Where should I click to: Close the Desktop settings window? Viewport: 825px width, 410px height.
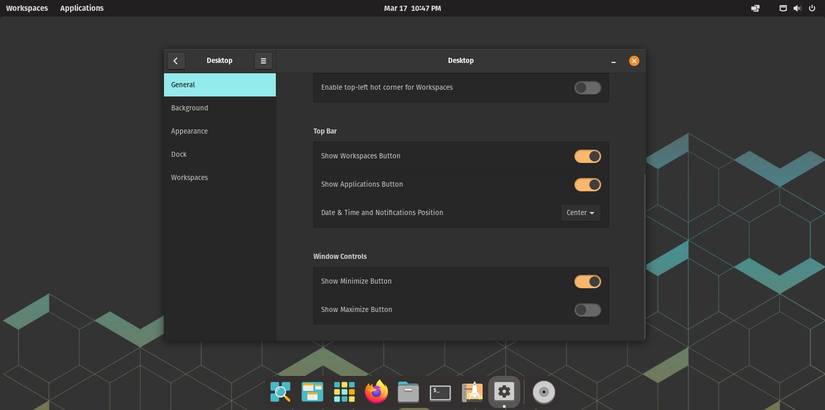pos(634,61)
